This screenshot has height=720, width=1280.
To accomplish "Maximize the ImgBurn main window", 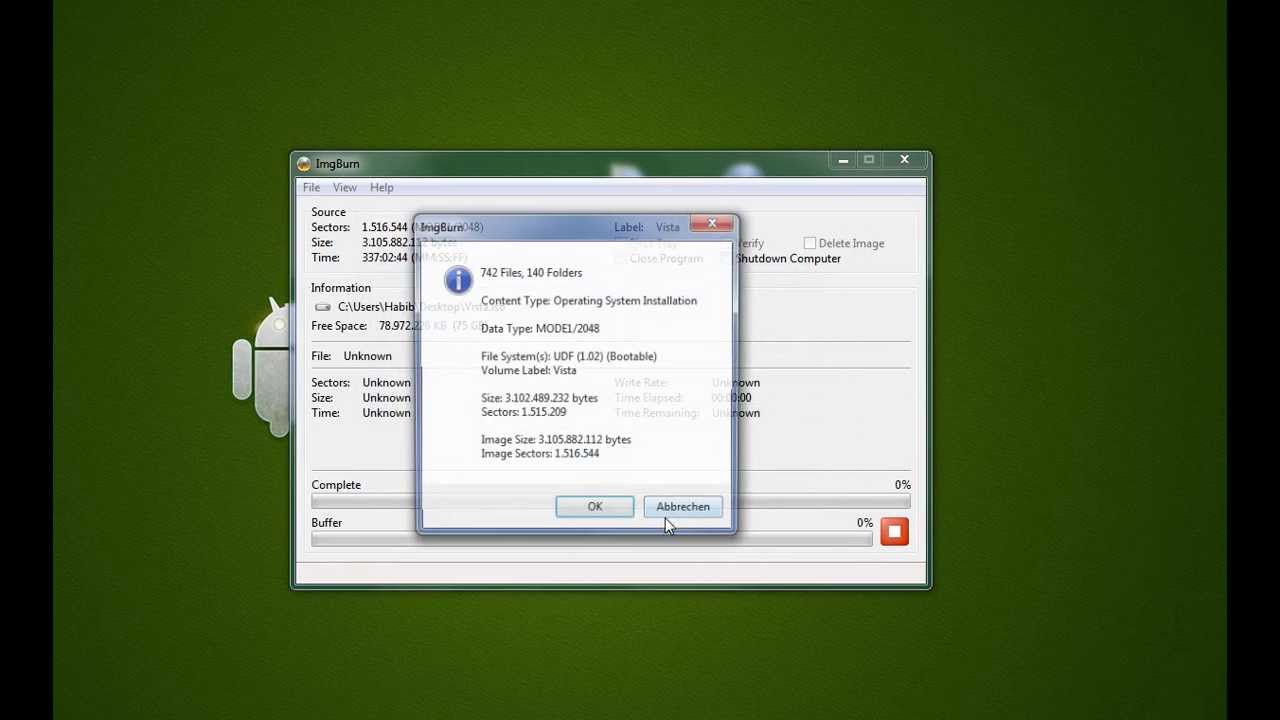I will [869, 160].
